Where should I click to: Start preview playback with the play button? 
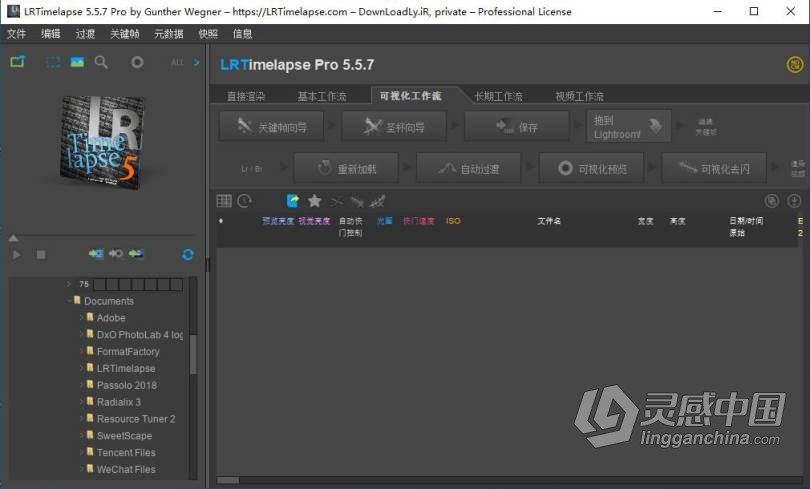[x=17, y=255]
